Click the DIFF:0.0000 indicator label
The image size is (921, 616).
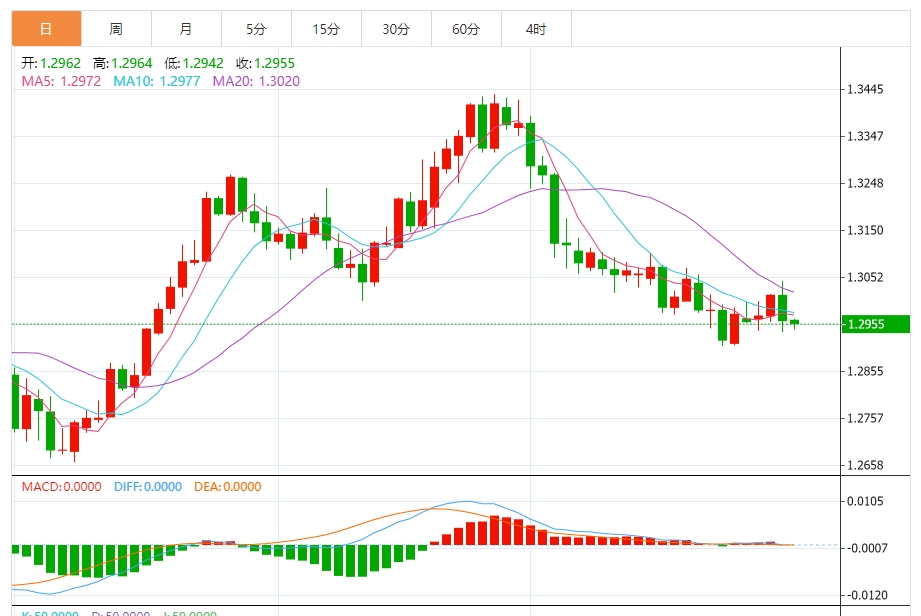click(147, 487)
